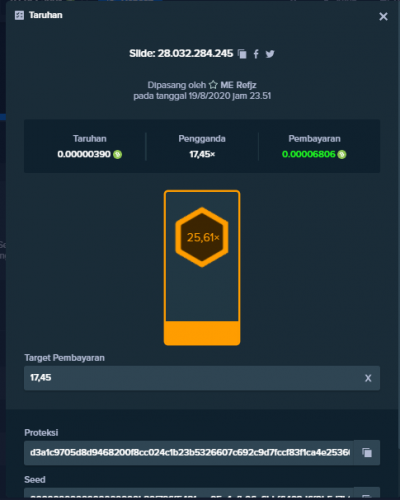Share bet on Twitter
400x500 pixels.
point(270,54)
